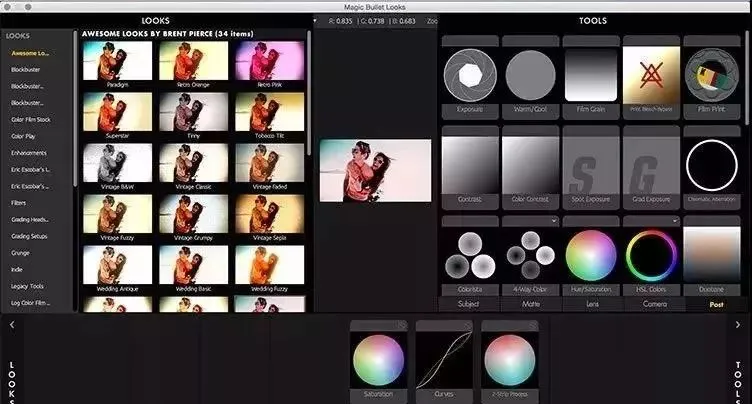Open the 4-Way Color header dropdown arrow

[554, 221]
